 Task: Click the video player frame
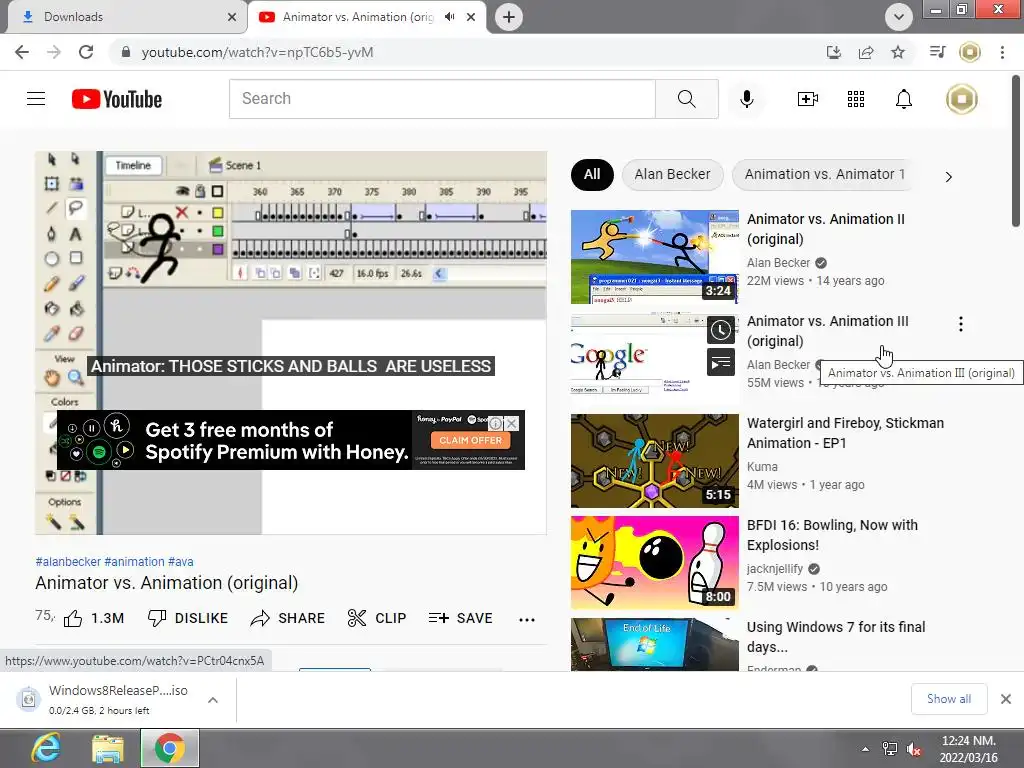point(291,343)
